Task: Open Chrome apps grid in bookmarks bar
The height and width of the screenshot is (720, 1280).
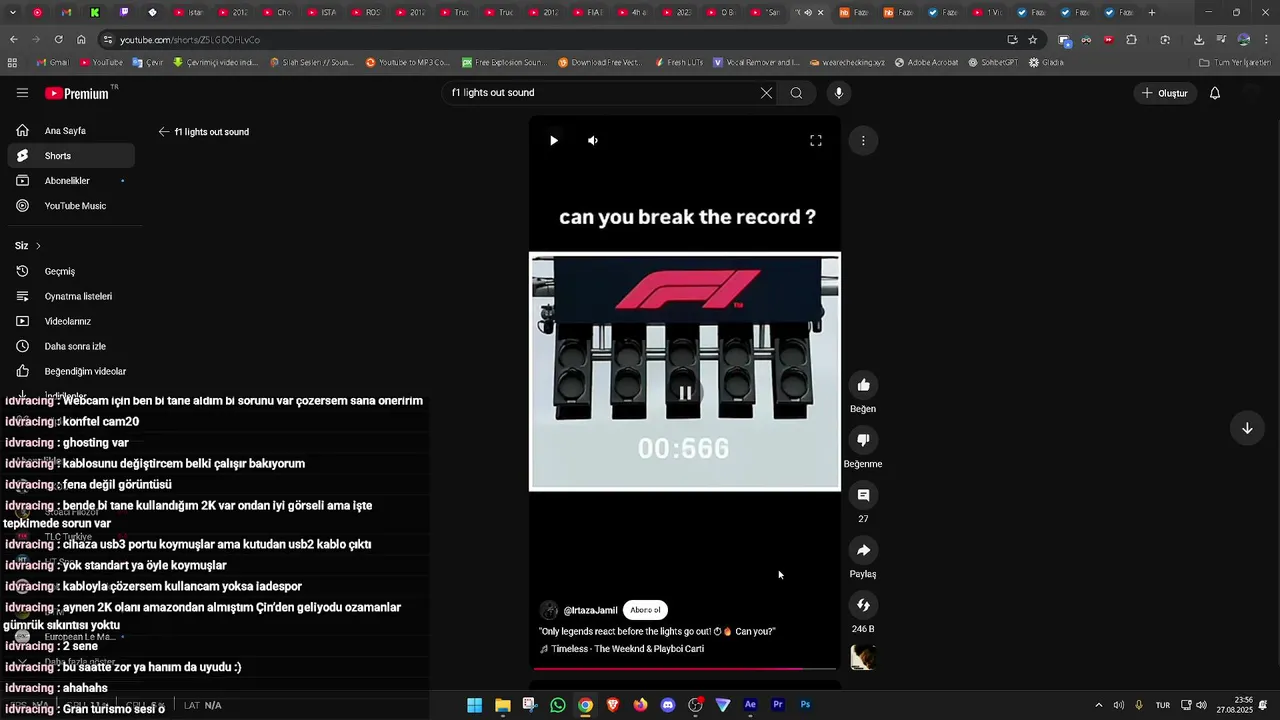Action: 12,62
